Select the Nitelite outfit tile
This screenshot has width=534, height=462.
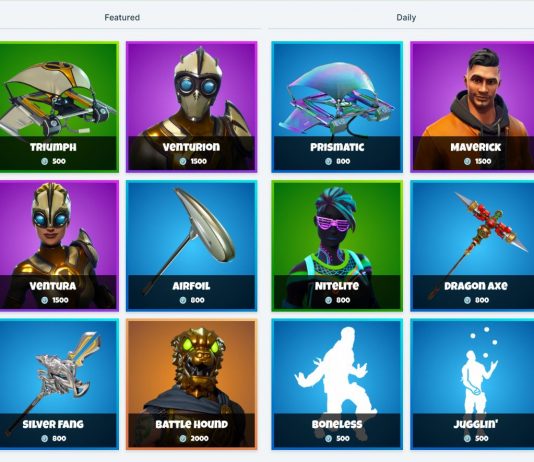[337, 246]
